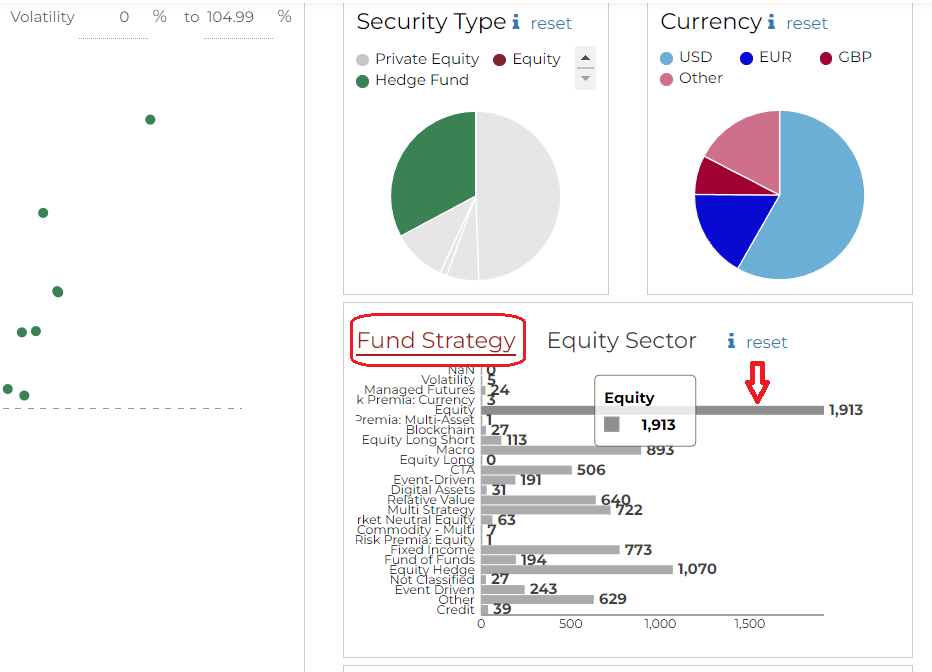Reset the Fund Strategy chart filter

click(x=767, y=342)
